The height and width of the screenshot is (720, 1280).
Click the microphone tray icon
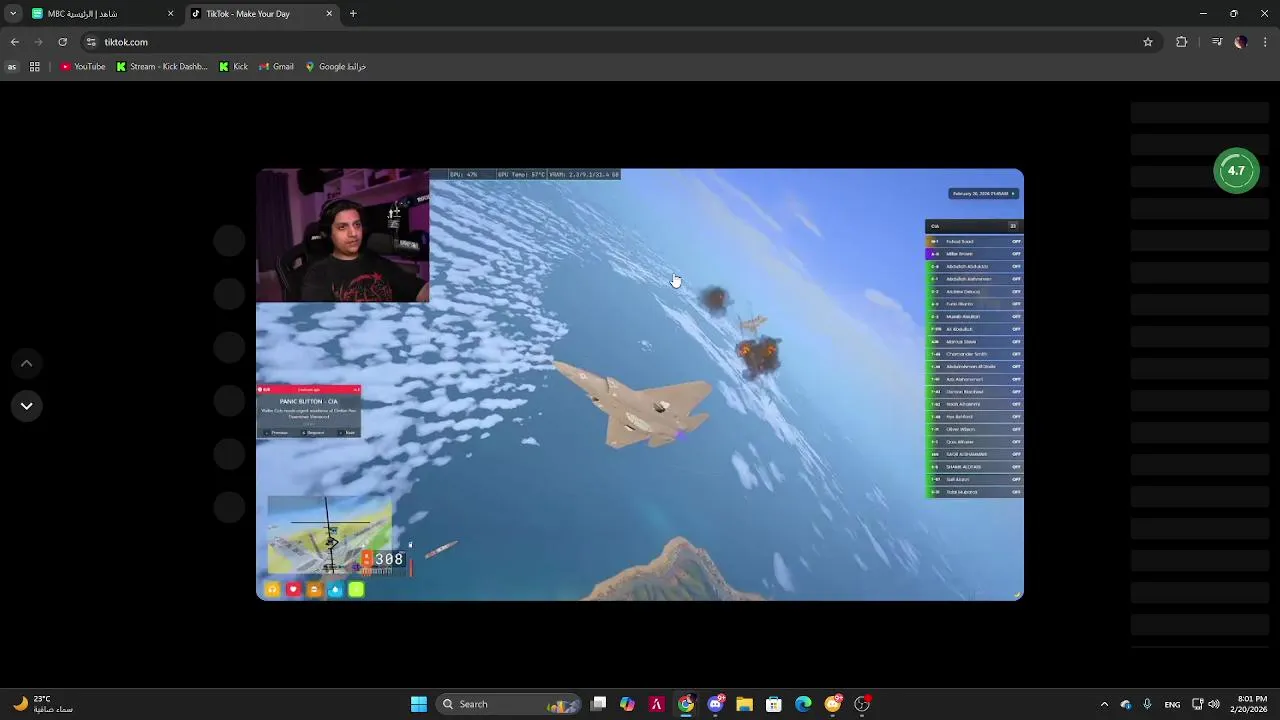tap(1147, 704)
